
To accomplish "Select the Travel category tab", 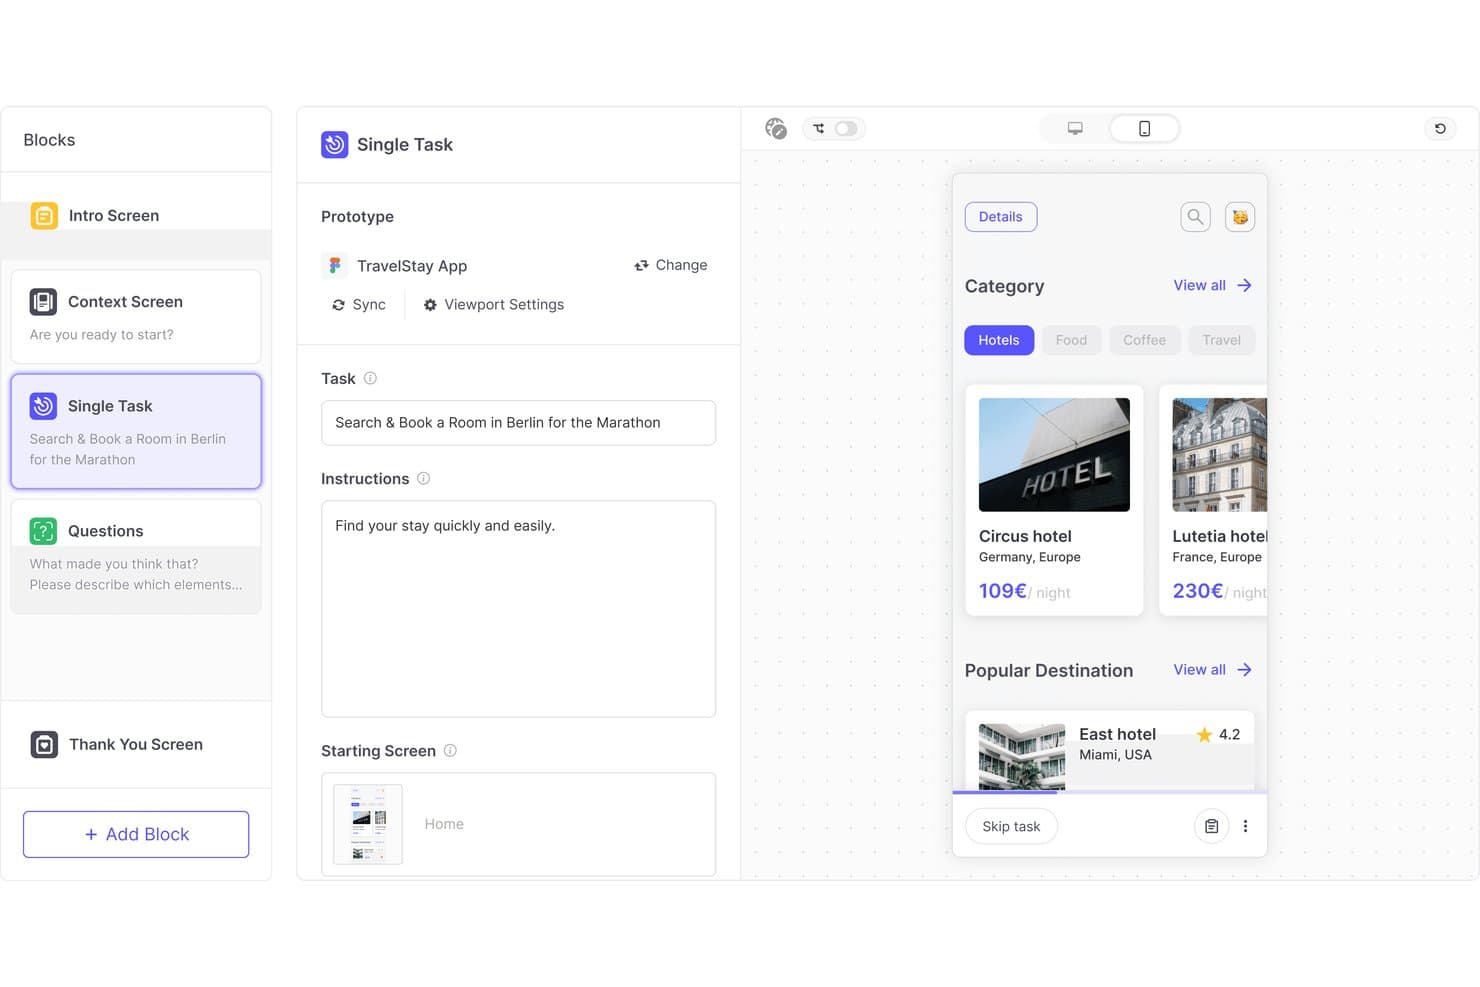I will [x=1221, y=340].
